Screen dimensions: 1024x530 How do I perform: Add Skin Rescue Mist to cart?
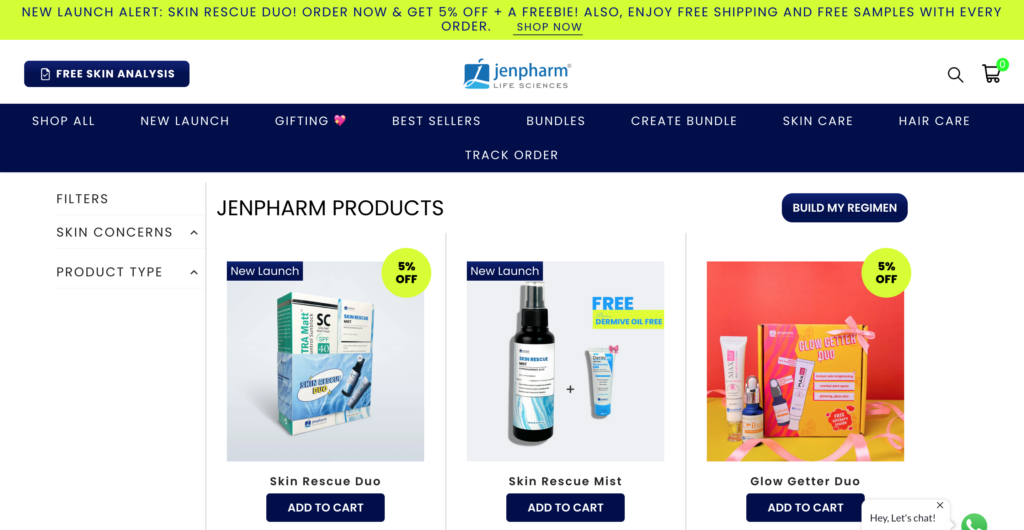[566, 507]
